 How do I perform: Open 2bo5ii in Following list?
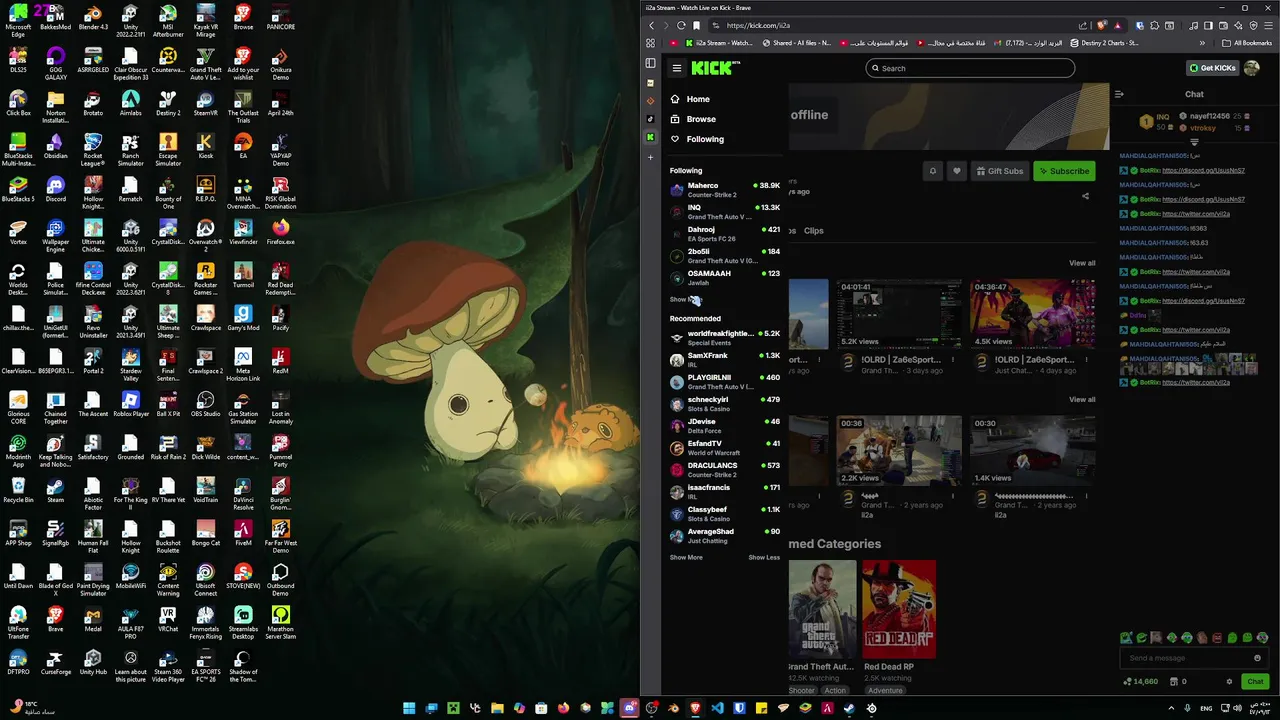[725, 255]
